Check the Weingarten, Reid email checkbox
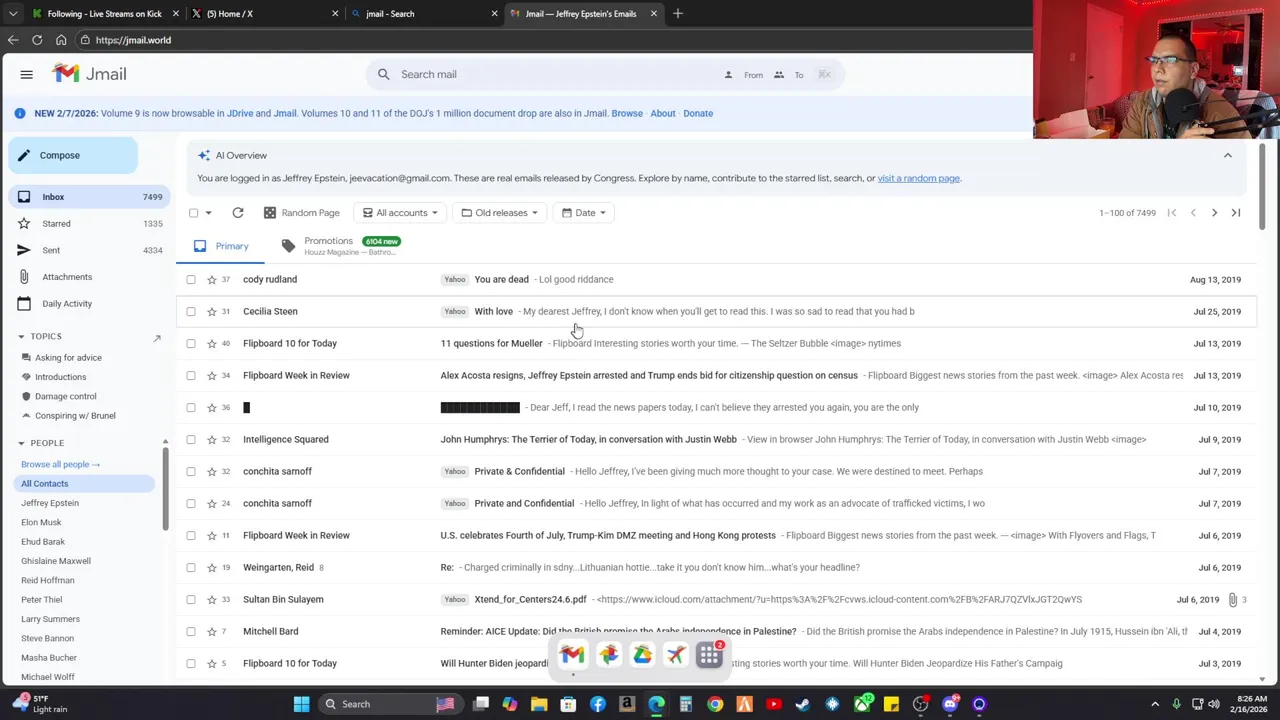 point(191,568)
